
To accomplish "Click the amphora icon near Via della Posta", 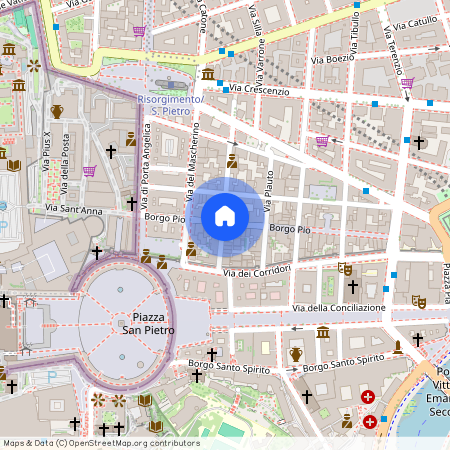I will click(x=57, y=112).
